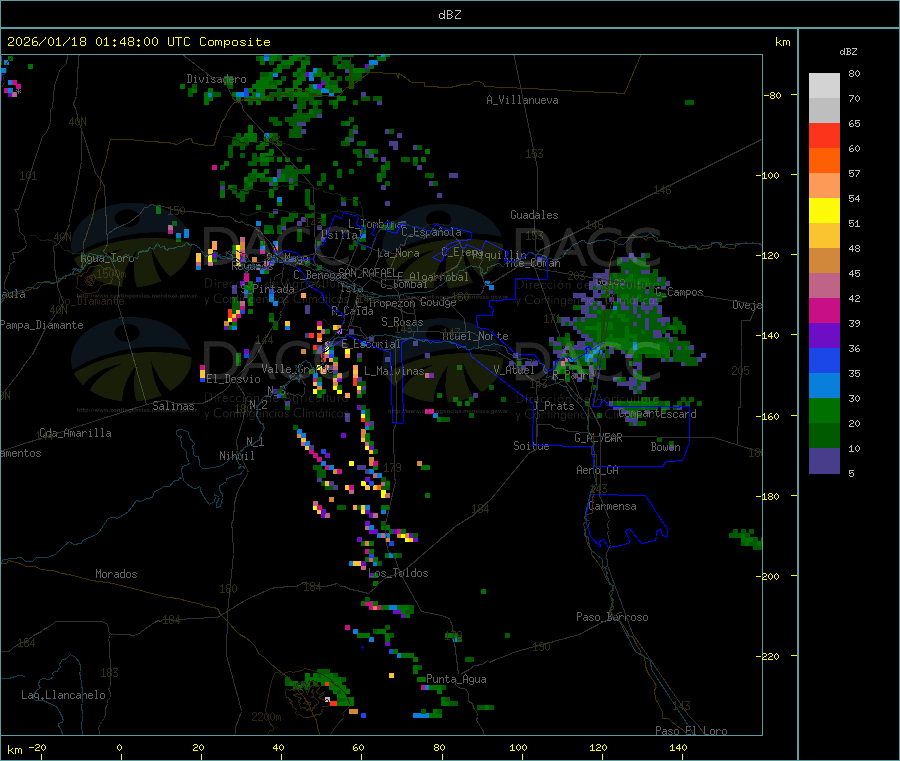Click the S_Rosas map label

[402, 322]
